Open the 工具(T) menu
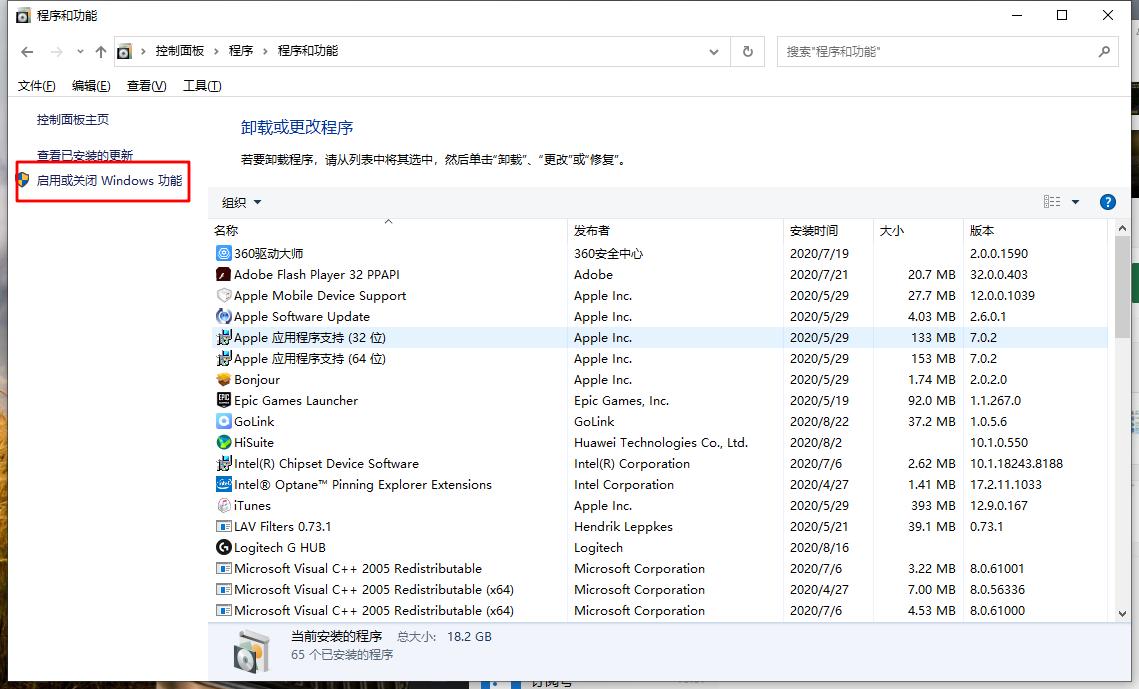The image size is (1139, 689). (x=202, y=86)
